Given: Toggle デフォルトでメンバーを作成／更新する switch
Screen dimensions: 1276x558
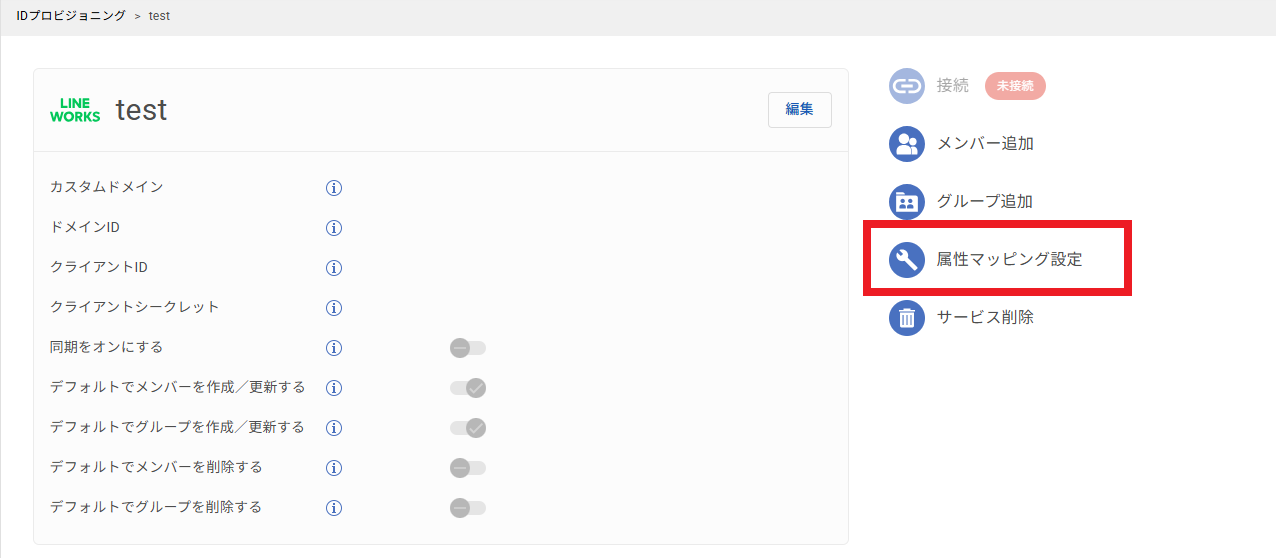Looking at the screenshot, I should click(468, 388).
